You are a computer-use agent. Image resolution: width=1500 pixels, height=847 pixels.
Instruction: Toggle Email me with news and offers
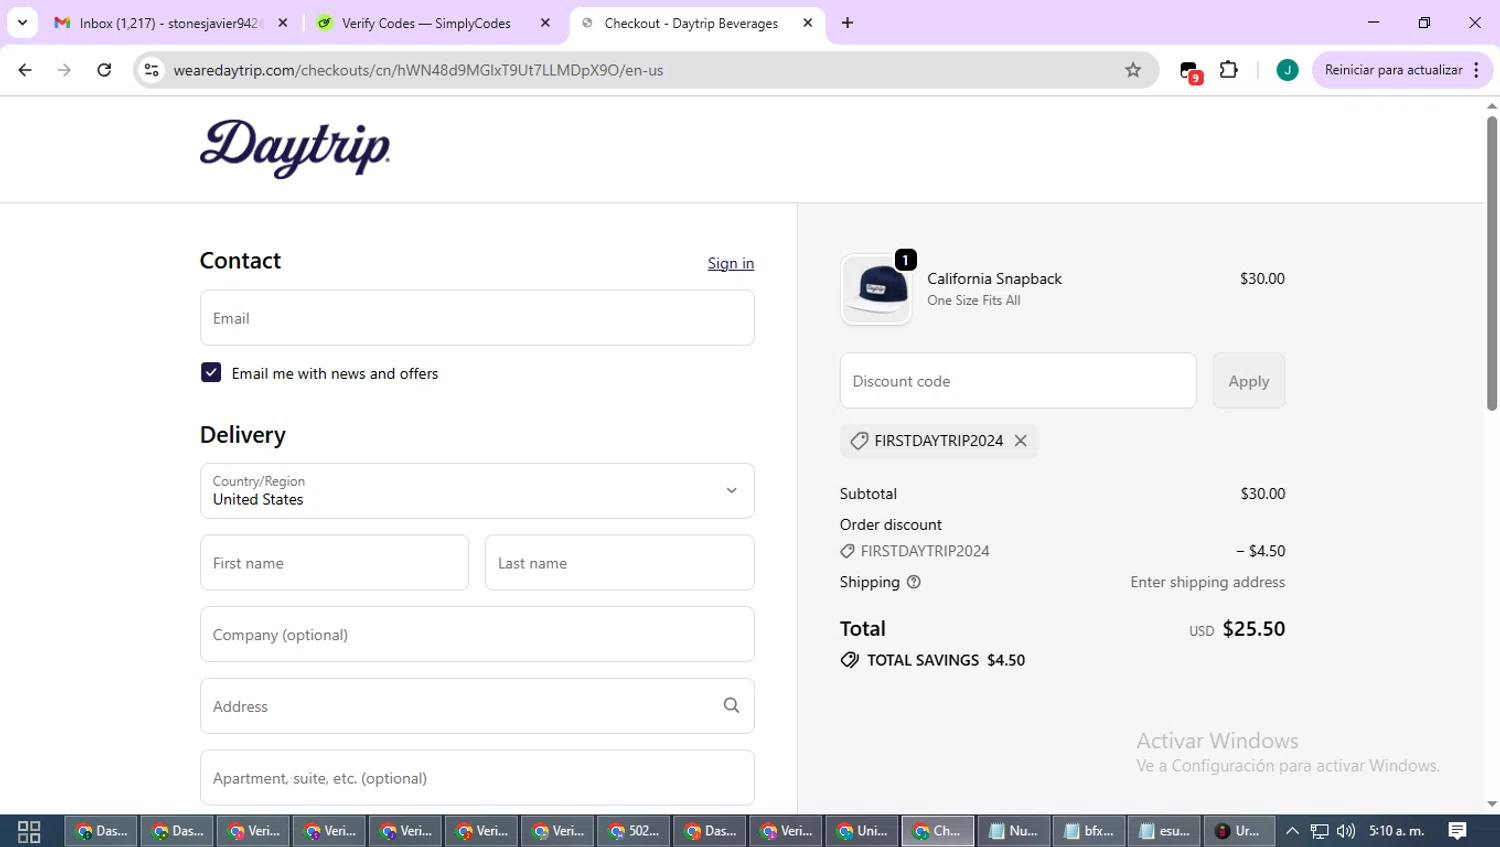tap(211, 373)
